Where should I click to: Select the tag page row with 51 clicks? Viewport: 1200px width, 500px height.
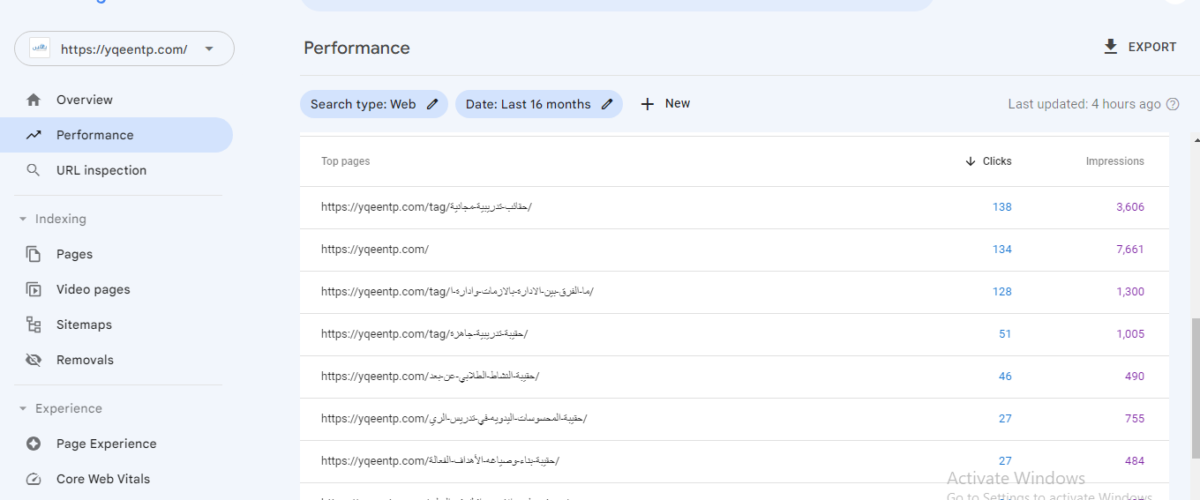point(734,334)
